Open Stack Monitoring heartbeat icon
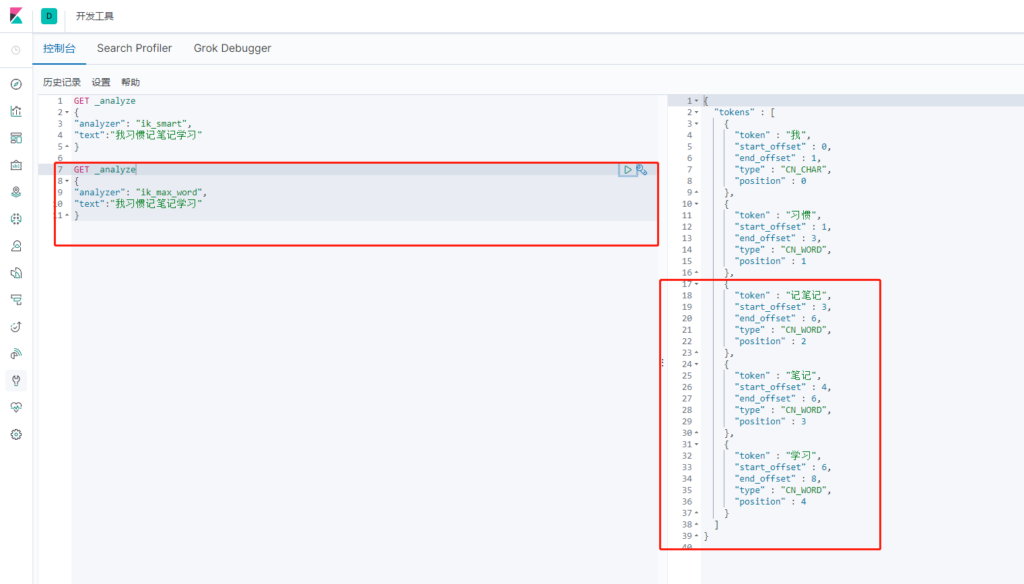 pyautogui.click(x=16, y=407)
